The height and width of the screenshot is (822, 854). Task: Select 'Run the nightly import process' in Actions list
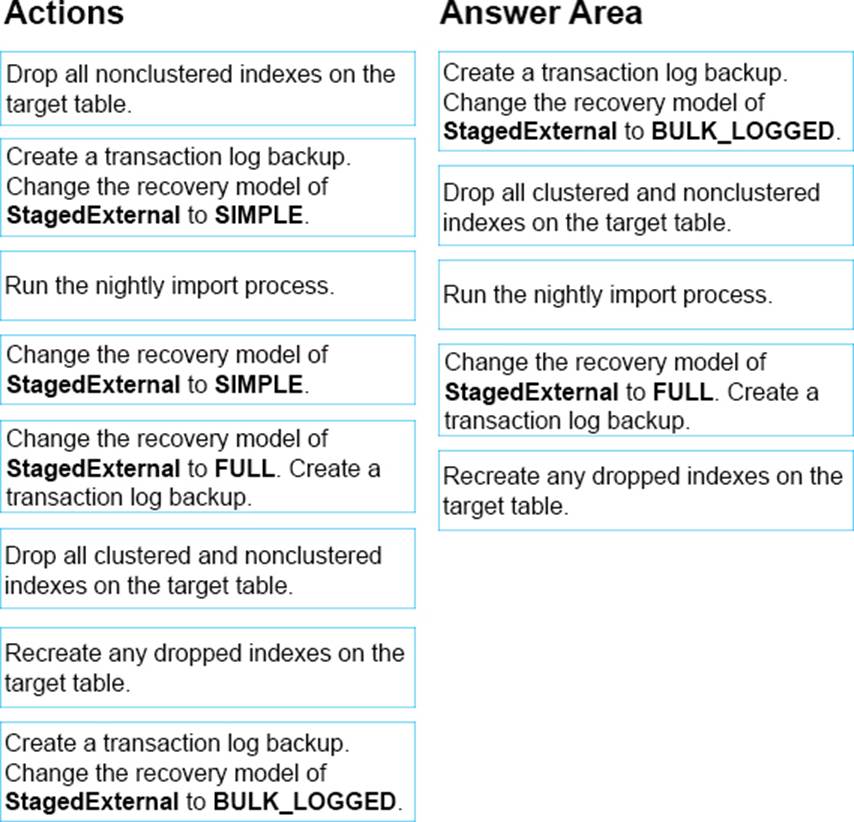(207, 286)
